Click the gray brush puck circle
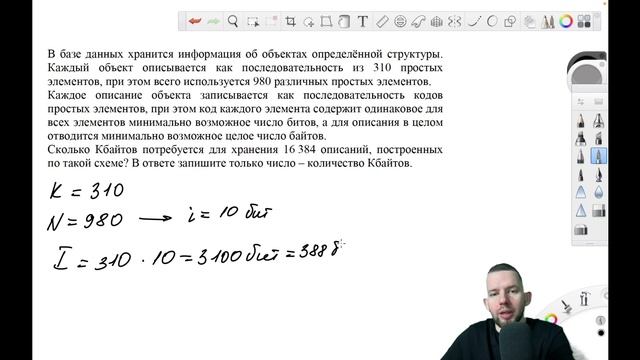 tap(587, 75)
